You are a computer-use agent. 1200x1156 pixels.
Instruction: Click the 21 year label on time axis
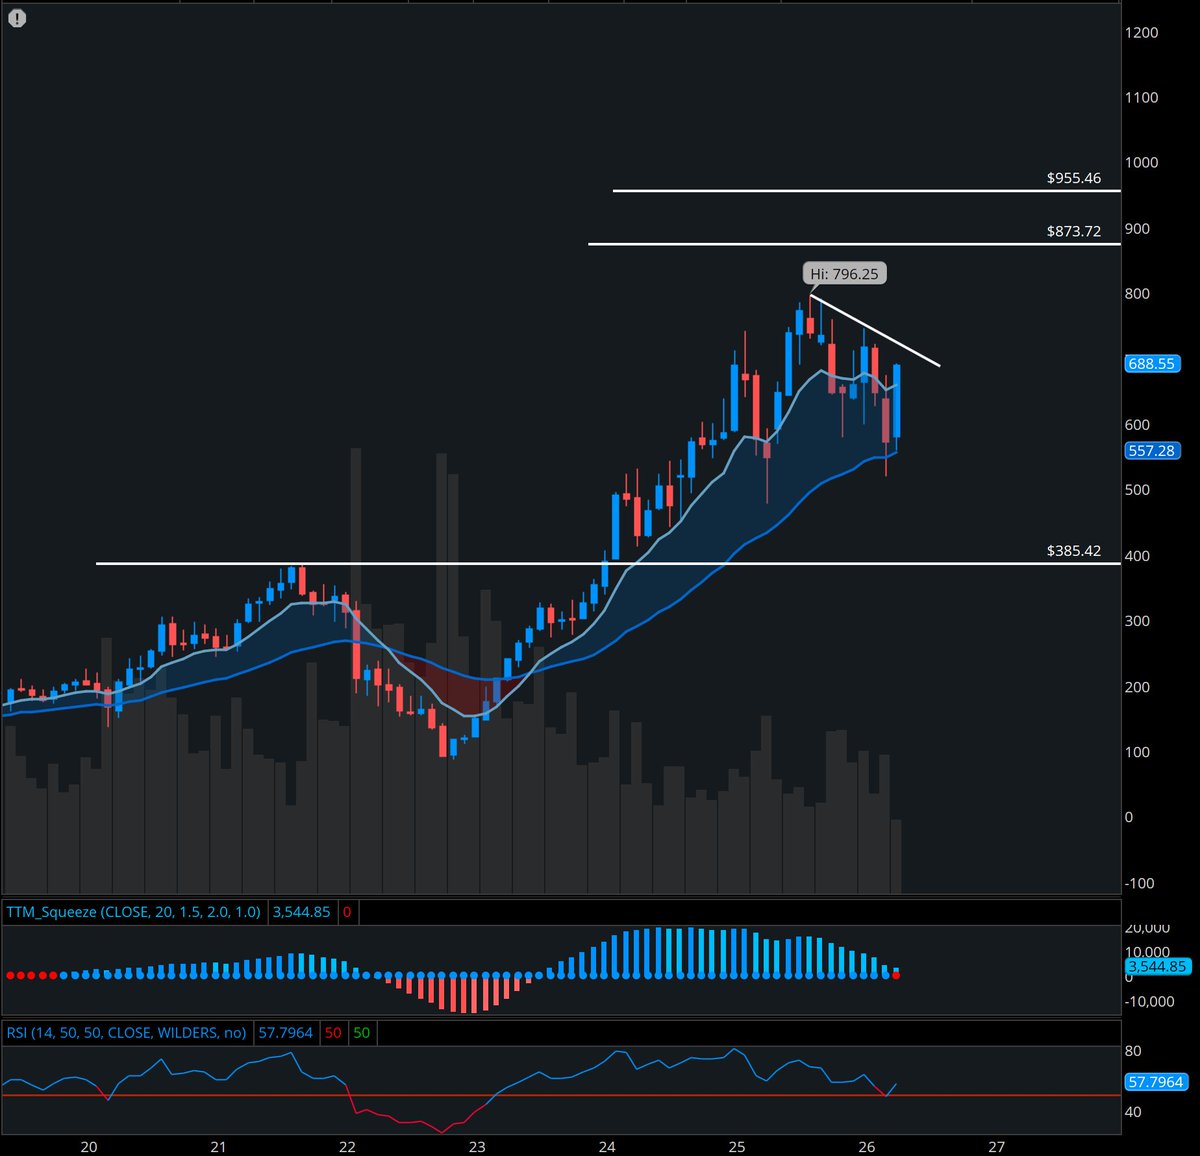click(218, 1147)
